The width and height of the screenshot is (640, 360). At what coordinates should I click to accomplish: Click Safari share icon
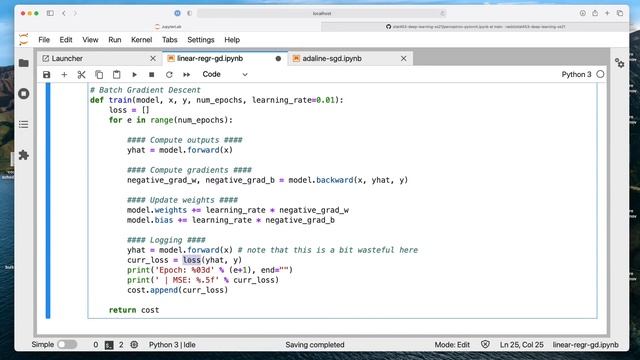click(595, 13)
